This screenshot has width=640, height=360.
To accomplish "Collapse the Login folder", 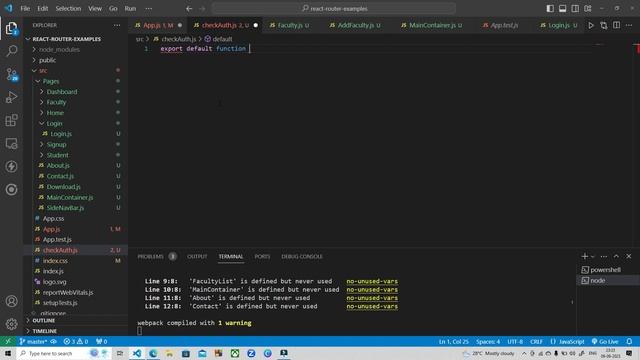I will click(x=54, y=123).
